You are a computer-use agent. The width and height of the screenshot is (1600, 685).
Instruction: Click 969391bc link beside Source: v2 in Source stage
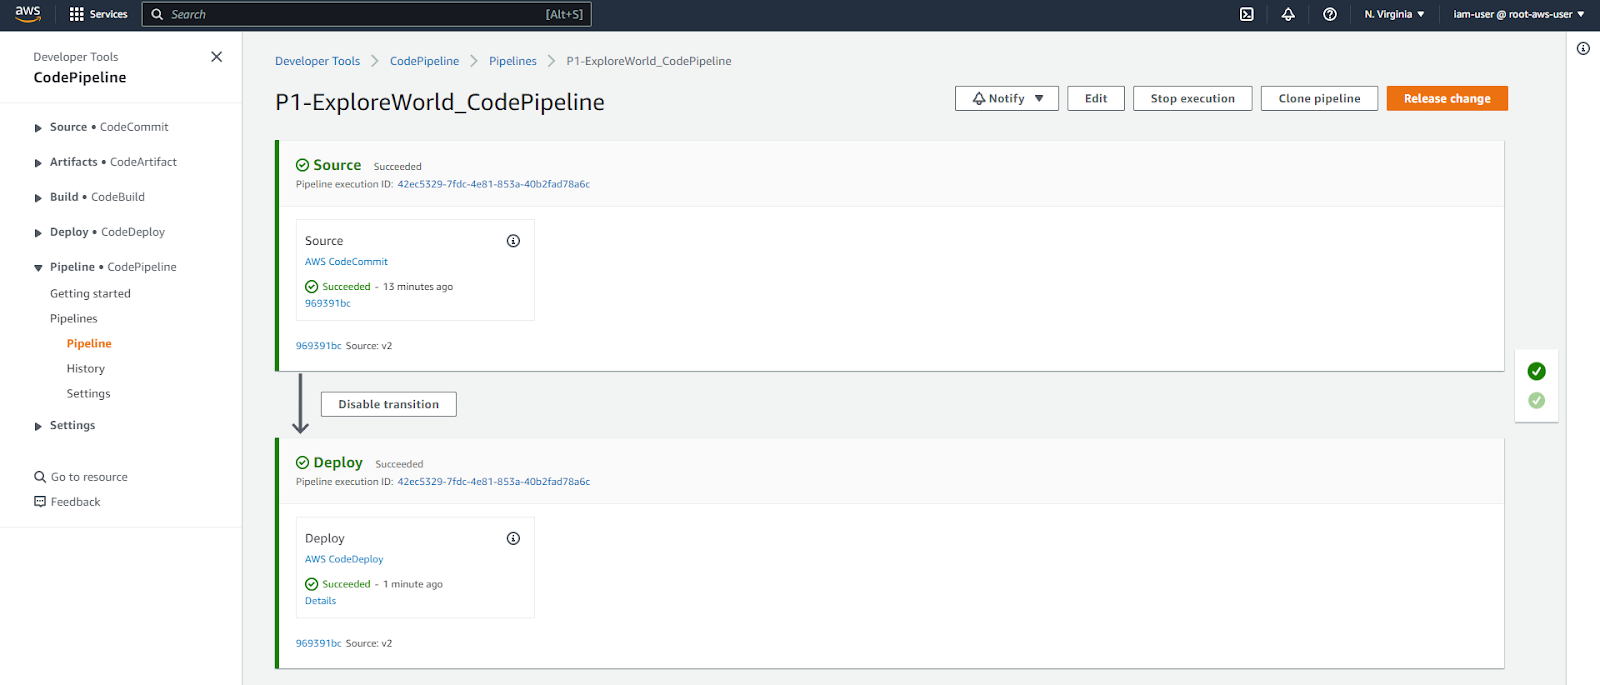coord(318,346)
